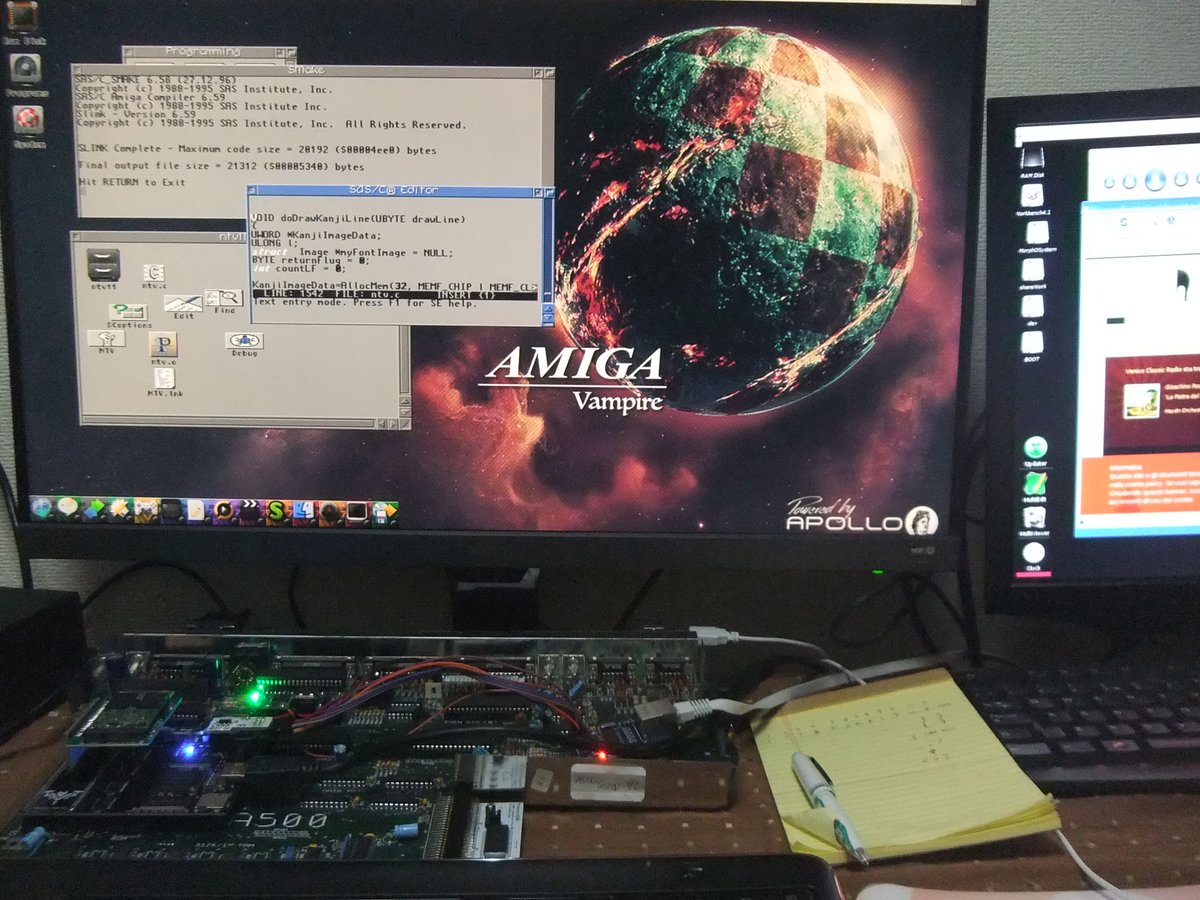Screen dimensions: 1200x900
Task: Click down arrow in ntv11 window scrollbar
Action: click(x=404, y=412)
